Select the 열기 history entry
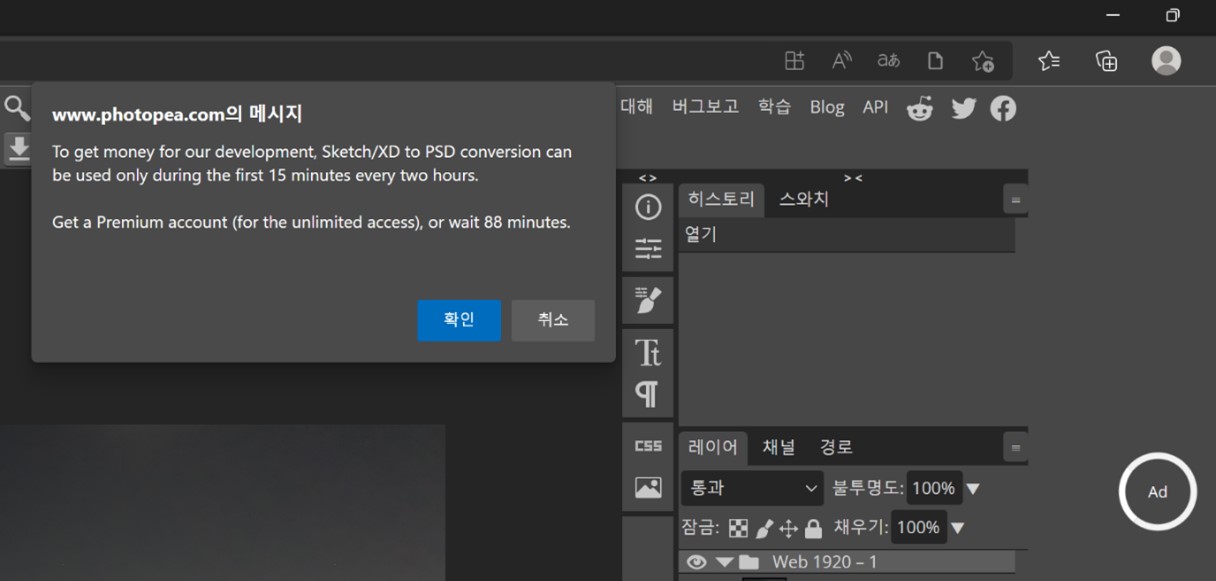The width and height of the screenshot is (1216, 581). tap(847, 235)
